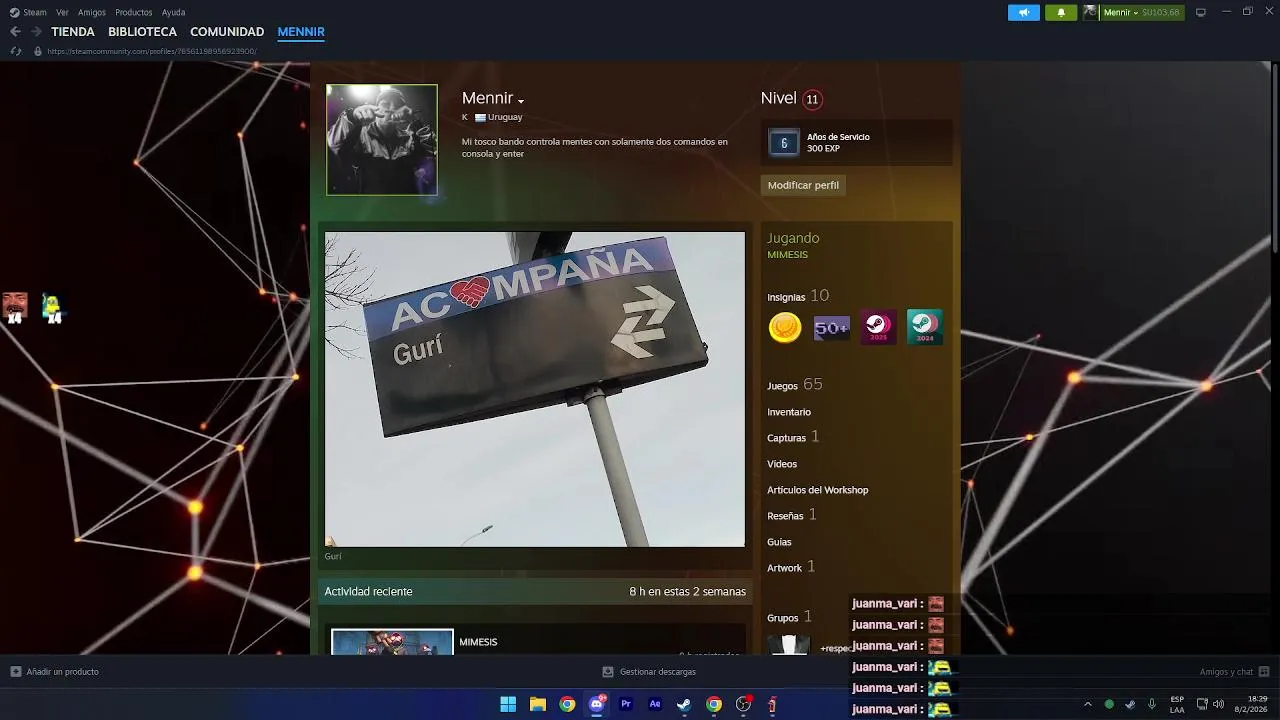Click the gold coin badge
1280x720 pixels.
click(785, 327)
